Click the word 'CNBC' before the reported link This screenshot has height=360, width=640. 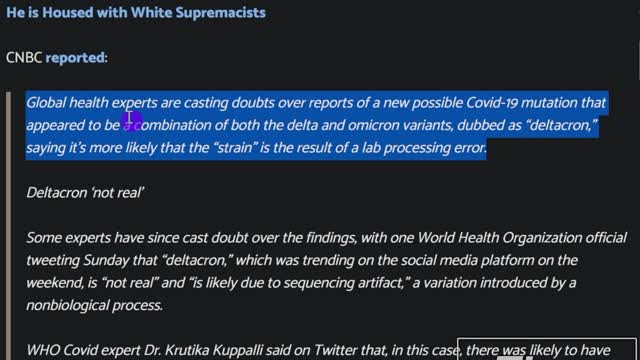coord(24,58)
